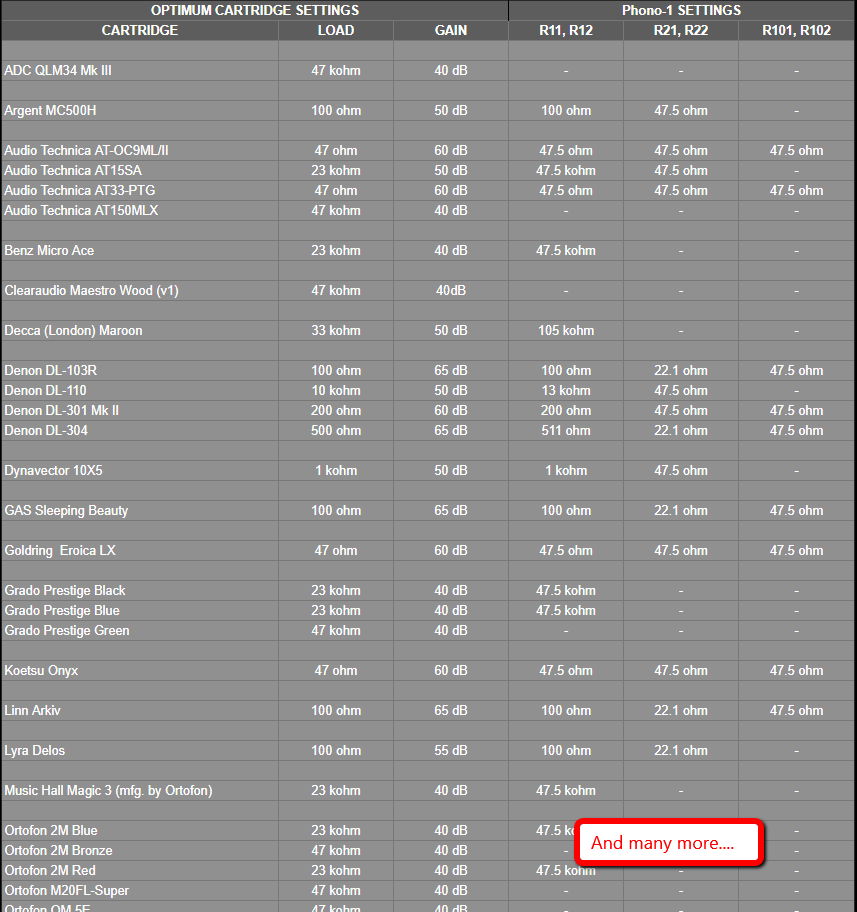
Task: Click the 22.1 ohm cell in Denon DL-103R row
Action: point(681,370)
